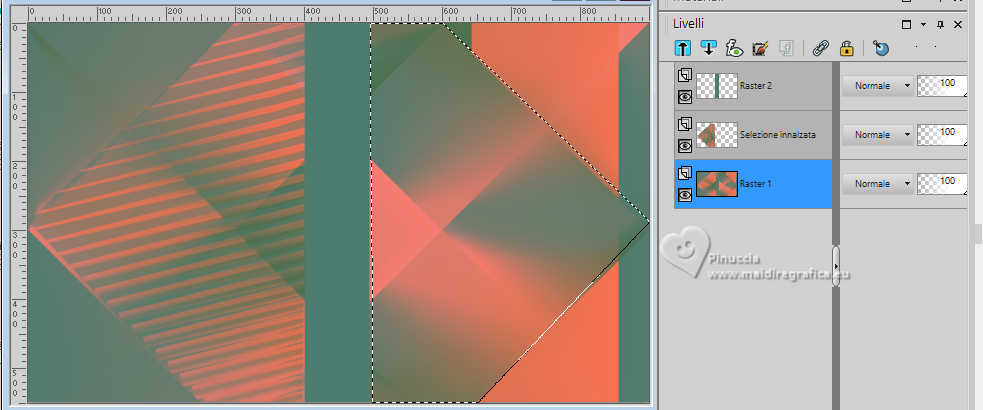Select the Raster 1 layer name
983x410 pixels.
click(x=755, y=184)
